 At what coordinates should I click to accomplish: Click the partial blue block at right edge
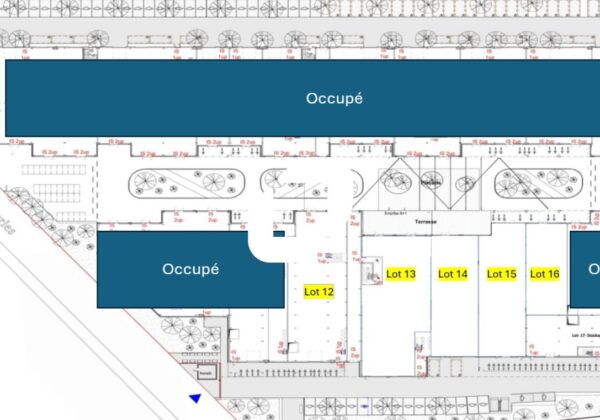pos(585,268)
